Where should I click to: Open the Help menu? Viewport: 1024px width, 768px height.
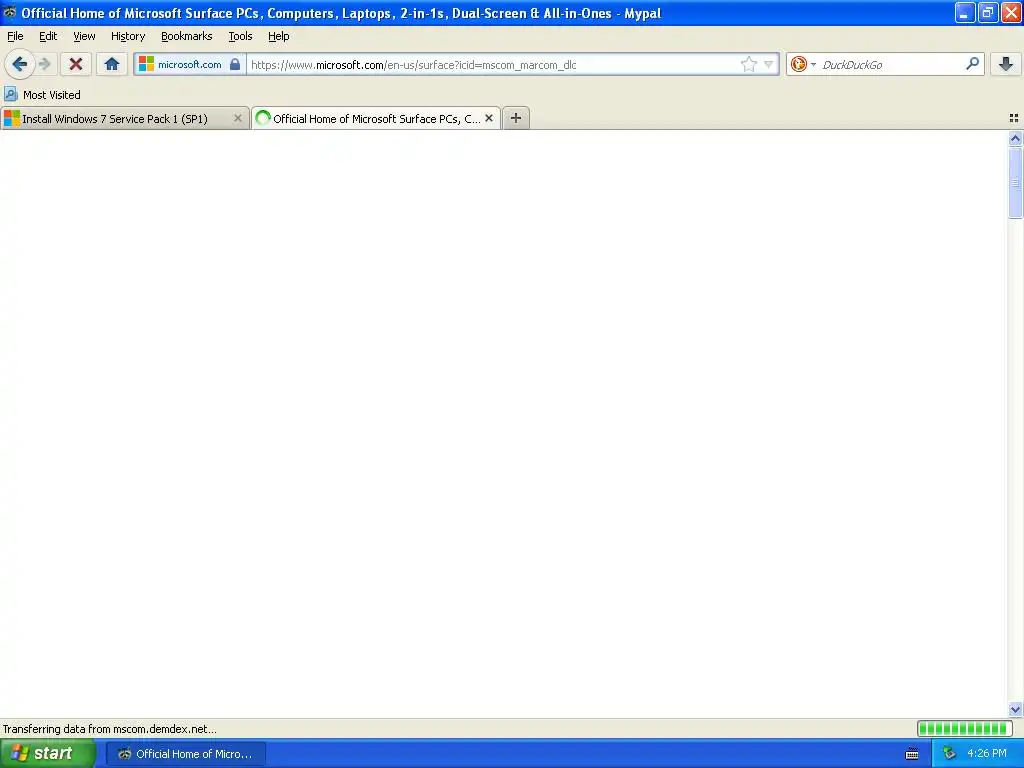coord(279,36)
